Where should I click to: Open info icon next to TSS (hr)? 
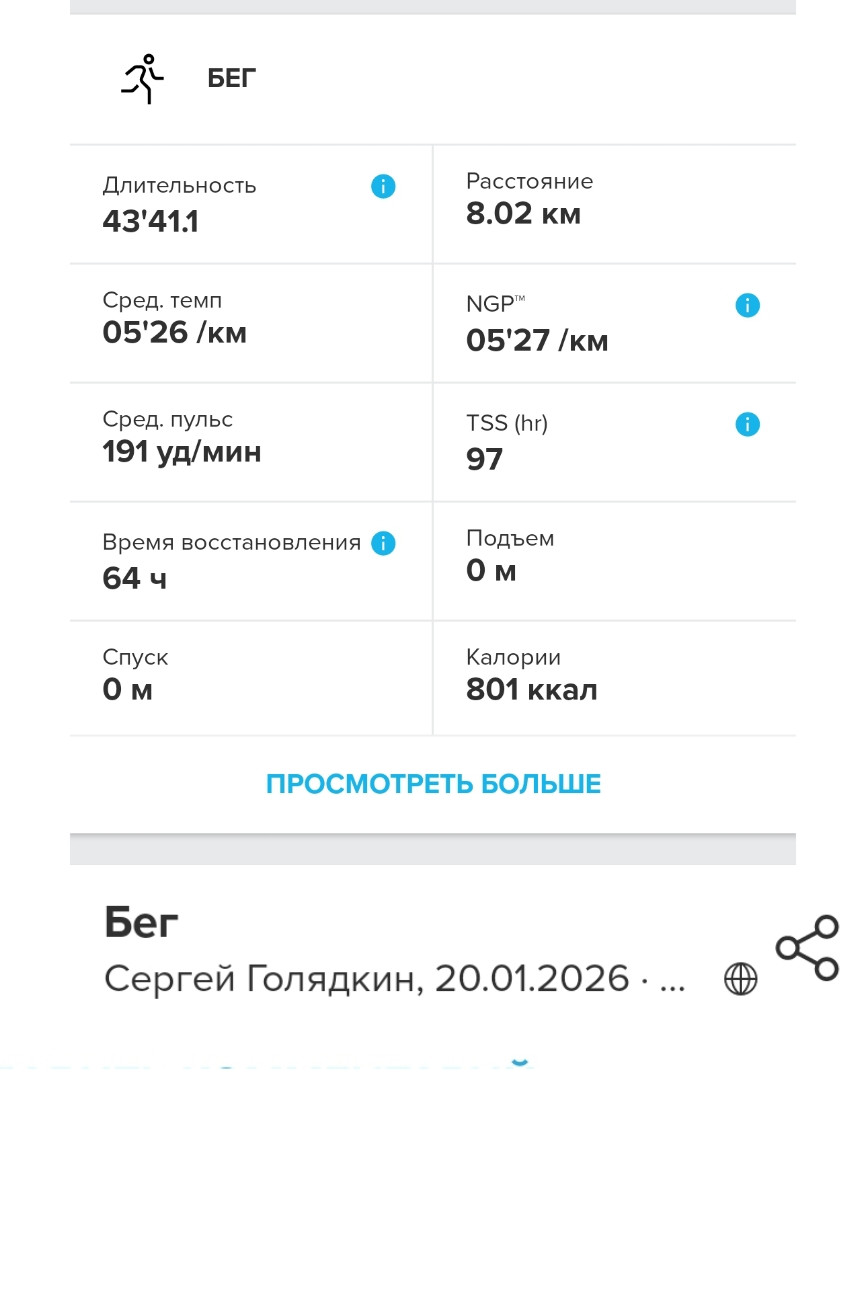(747, 424)
